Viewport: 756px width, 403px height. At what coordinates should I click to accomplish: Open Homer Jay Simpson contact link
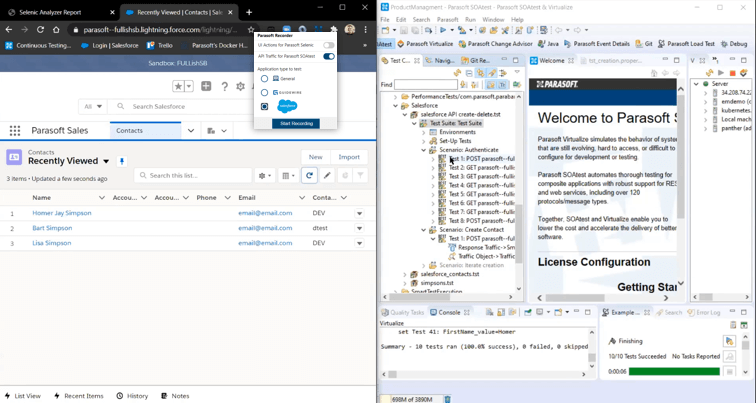[x=62, y=213]
